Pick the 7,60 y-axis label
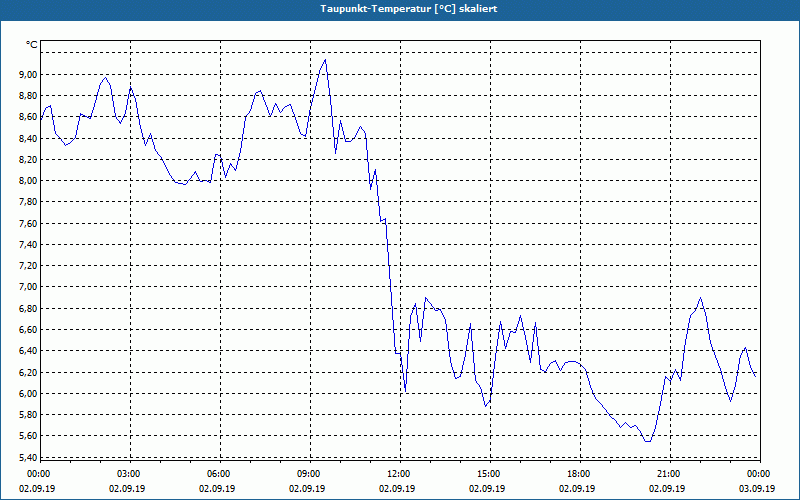 coord(27,223)
